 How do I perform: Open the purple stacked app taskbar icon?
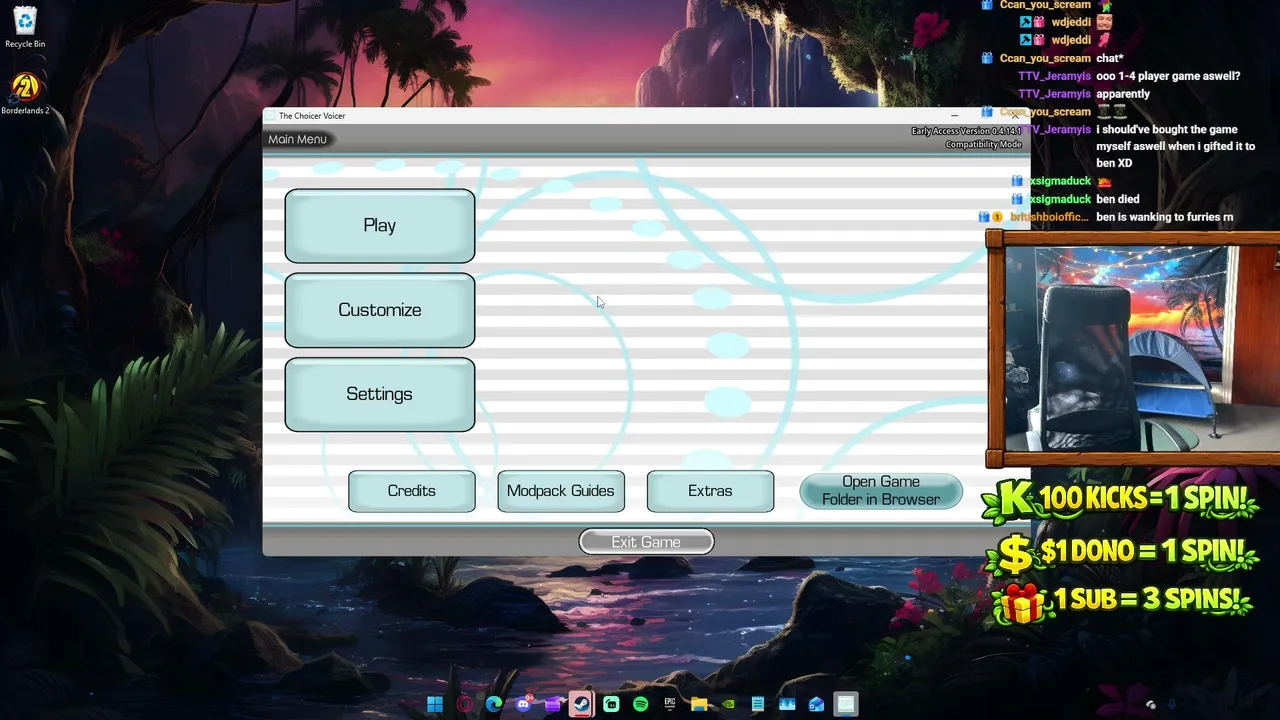(552, 704)
